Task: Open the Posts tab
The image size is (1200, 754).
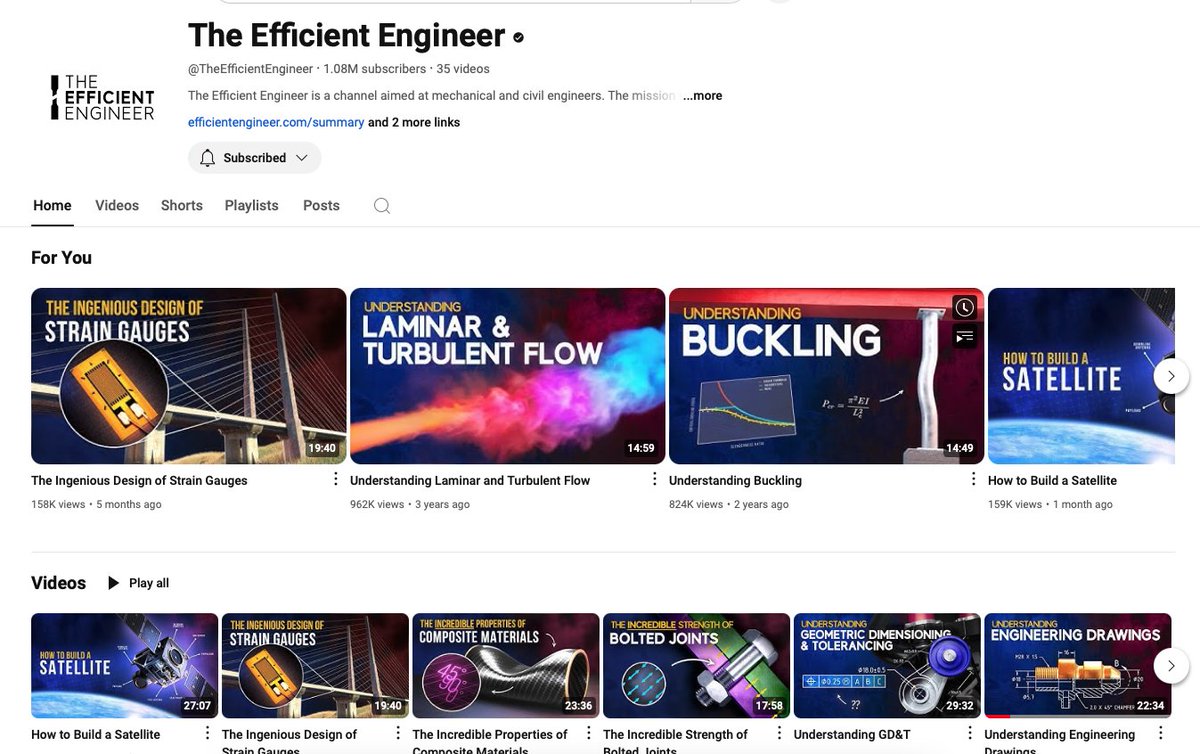Action: click(321, 205)
